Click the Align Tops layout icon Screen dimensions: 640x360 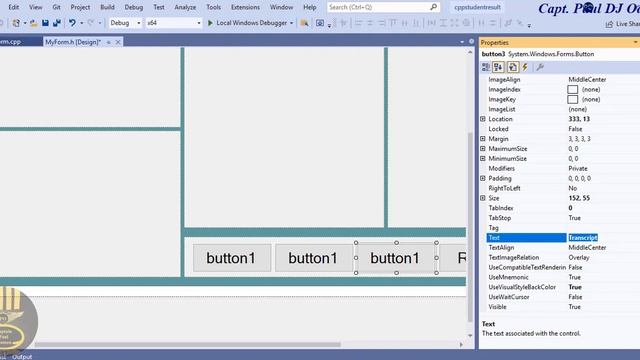pyautogui.click(x=393, y=23)
